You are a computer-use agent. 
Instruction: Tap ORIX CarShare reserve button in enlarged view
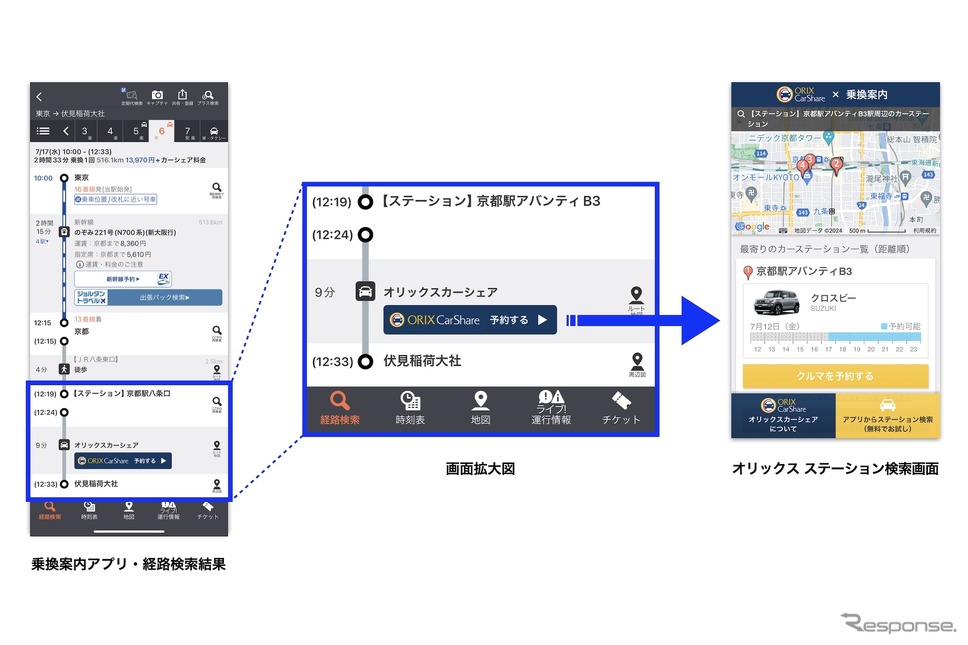pyautogui.click(x=470, y=320)
